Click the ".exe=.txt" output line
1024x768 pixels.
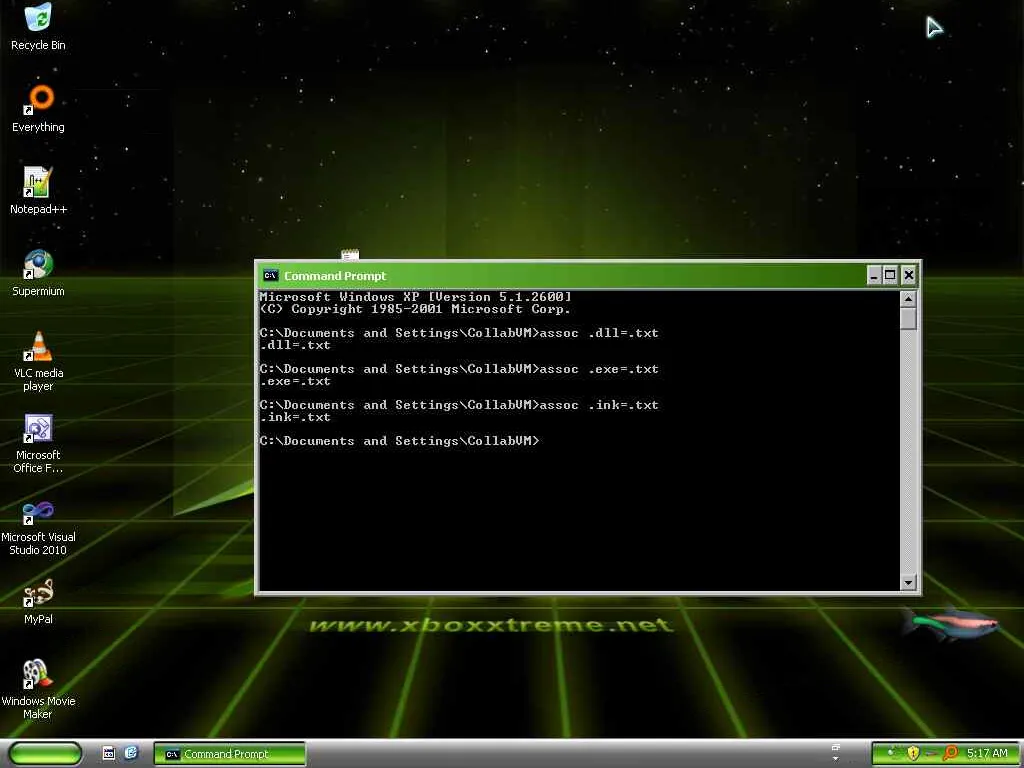pos(295,381)
